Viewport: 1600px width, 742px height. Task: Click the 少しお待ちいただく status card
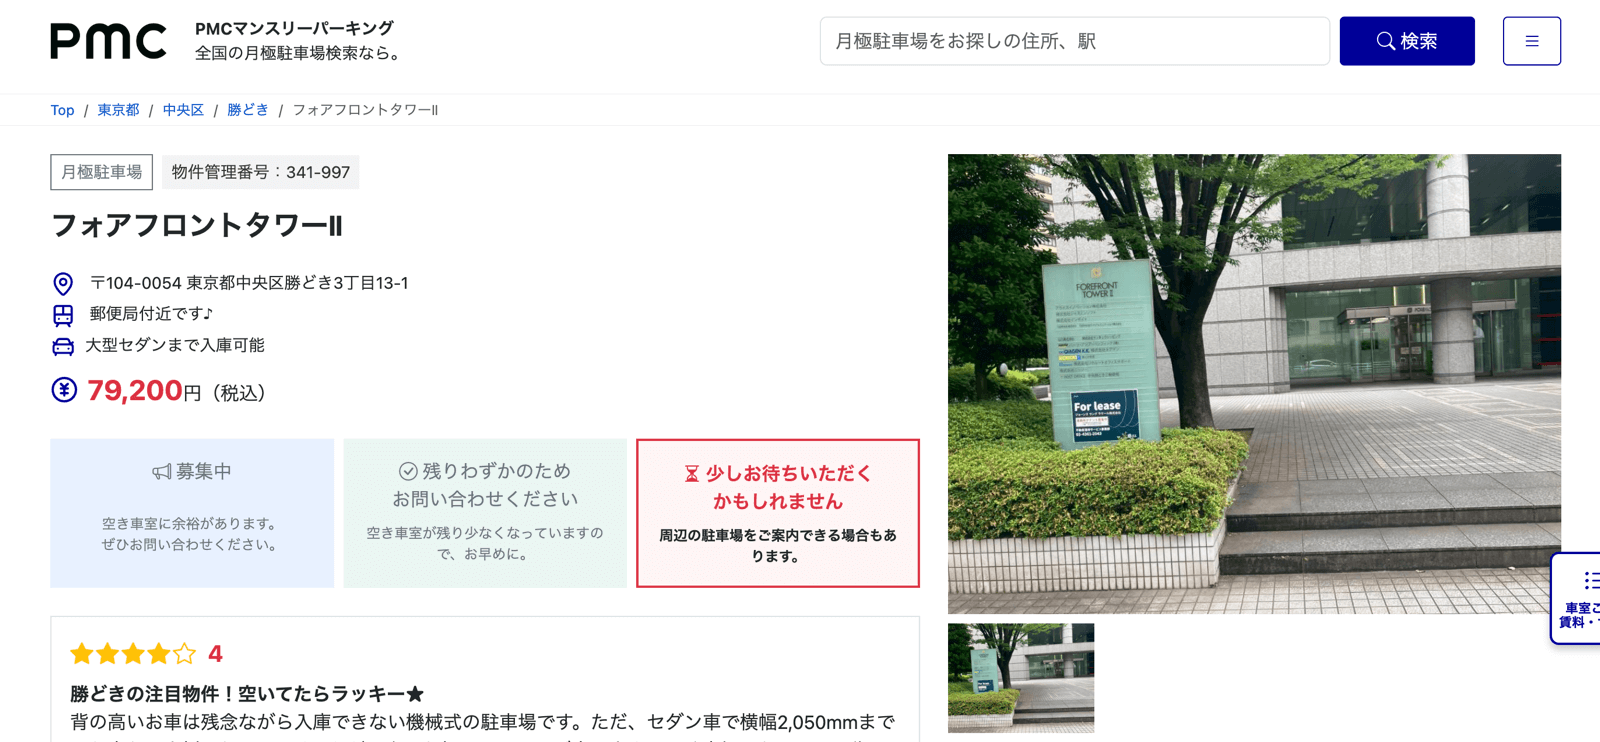(x=778, y=513)
